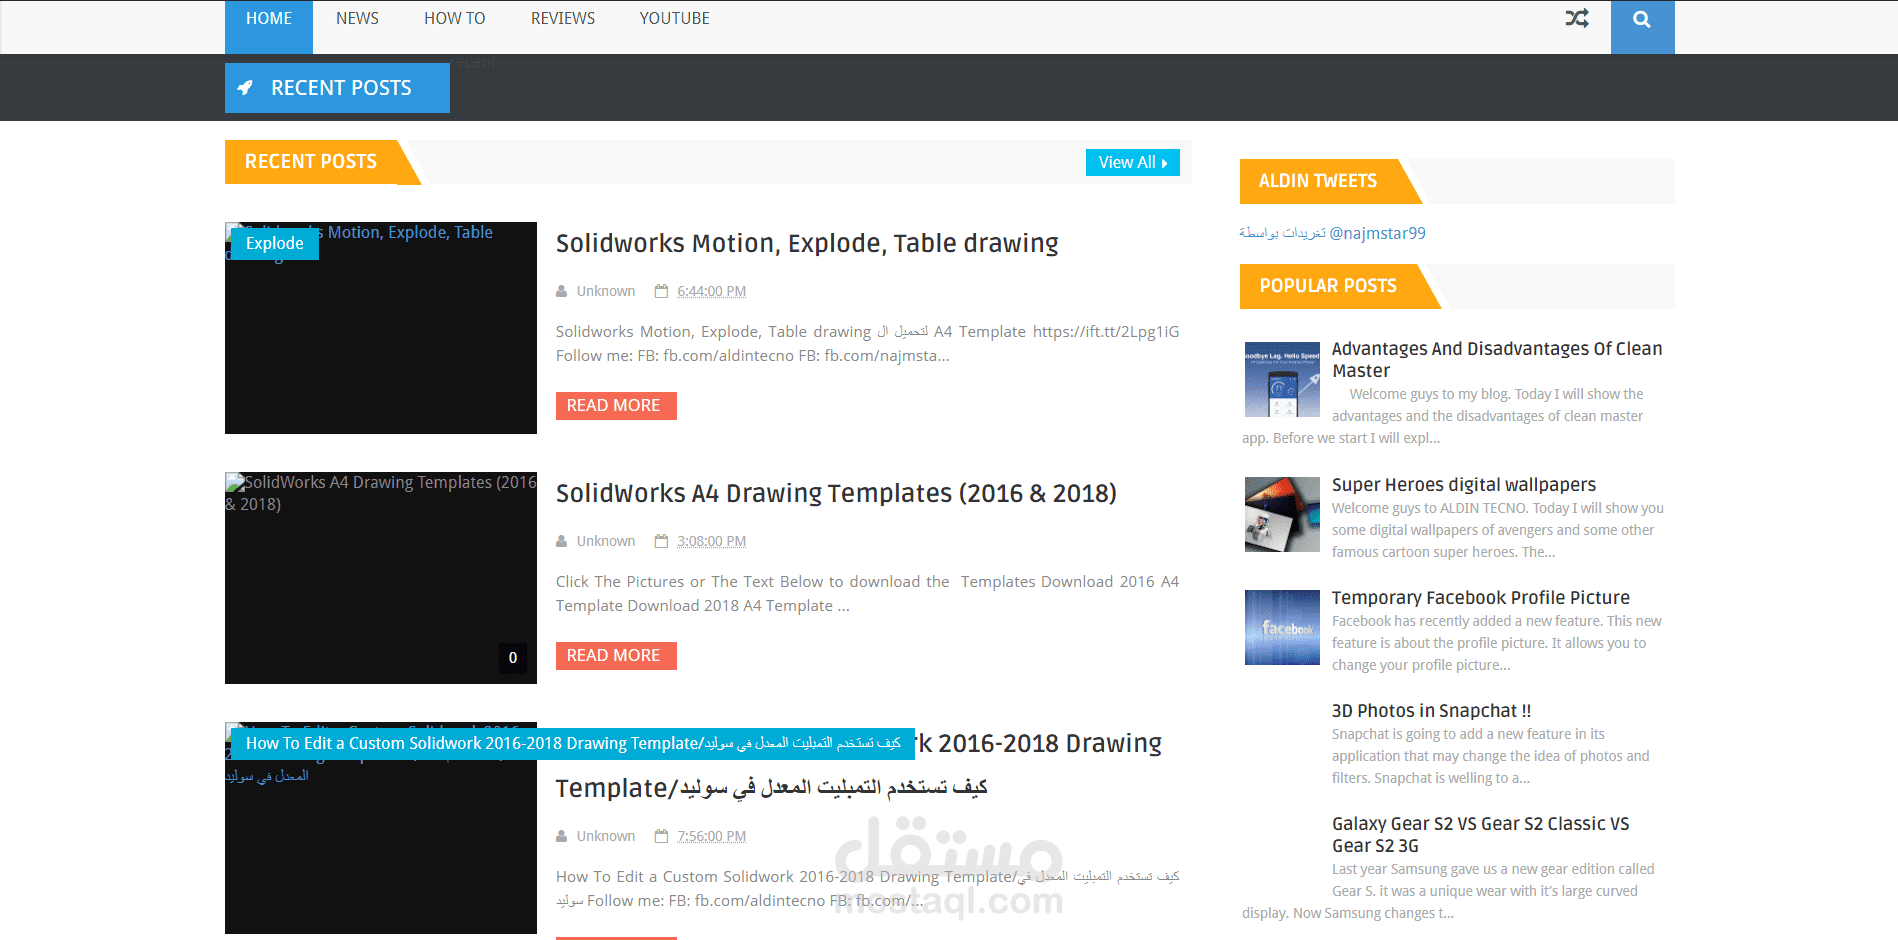Click the long Custom Solidwork Drawing Template tag

tap(573, 744)
